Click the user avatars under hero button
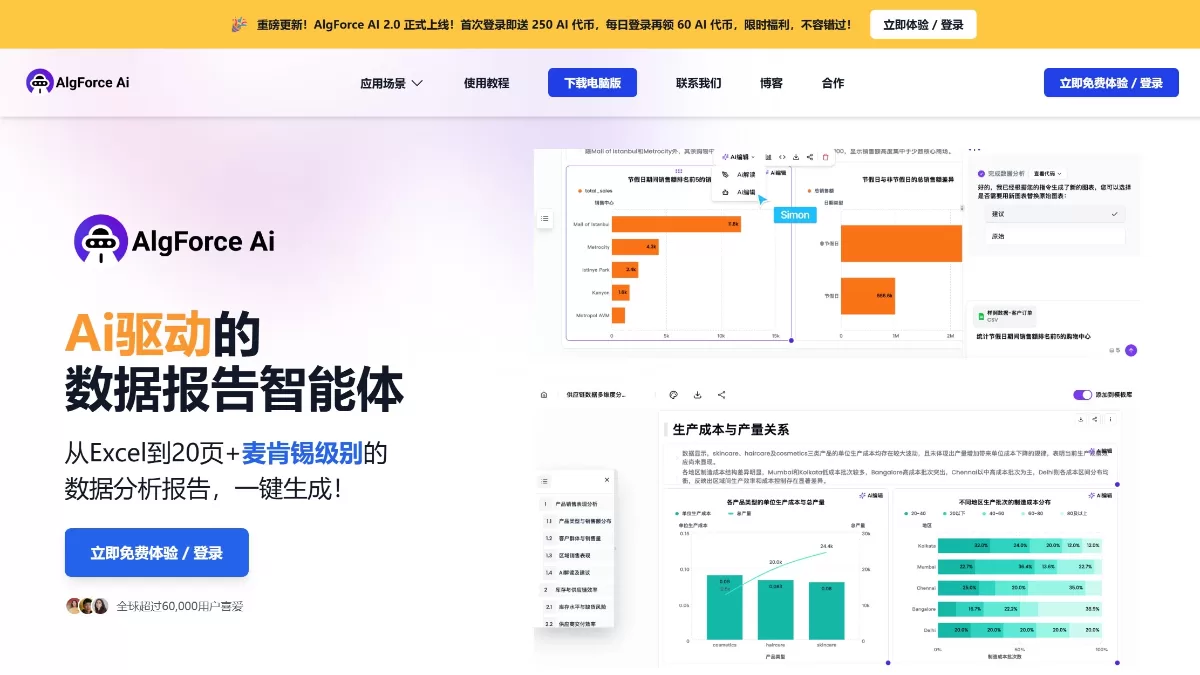1200x675 pixels. tap(87, 606)
